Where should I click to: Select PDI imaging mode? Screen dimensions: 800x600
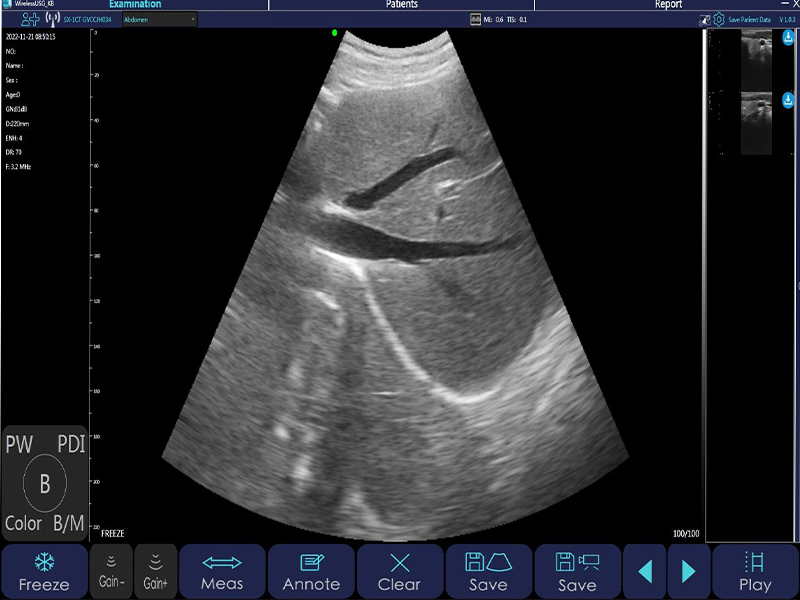(71, 445)
